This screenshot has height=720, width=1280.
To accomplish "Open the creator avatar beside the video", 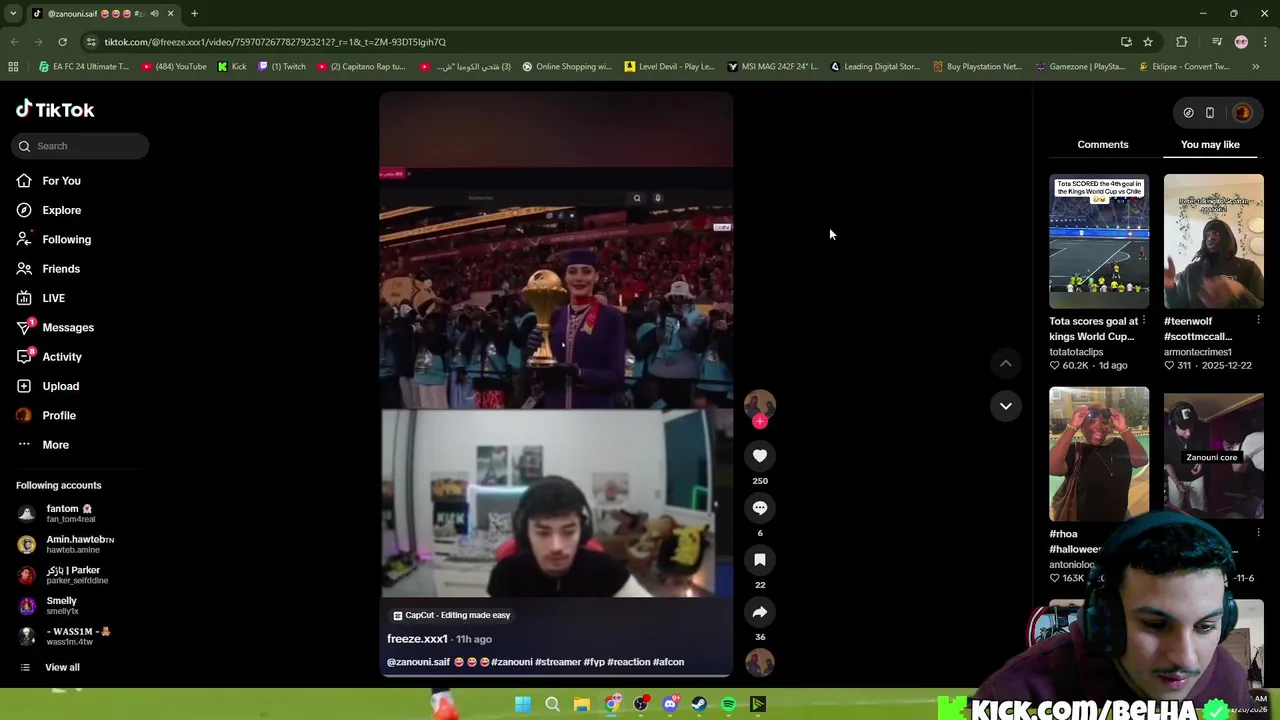I will 760,404.
